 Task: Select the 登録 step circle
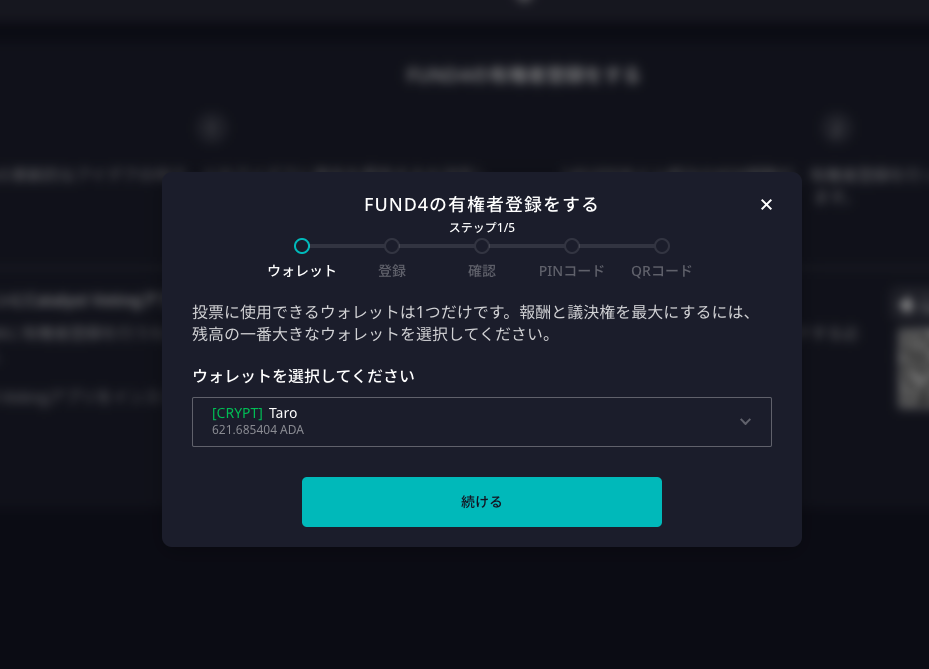392,246
